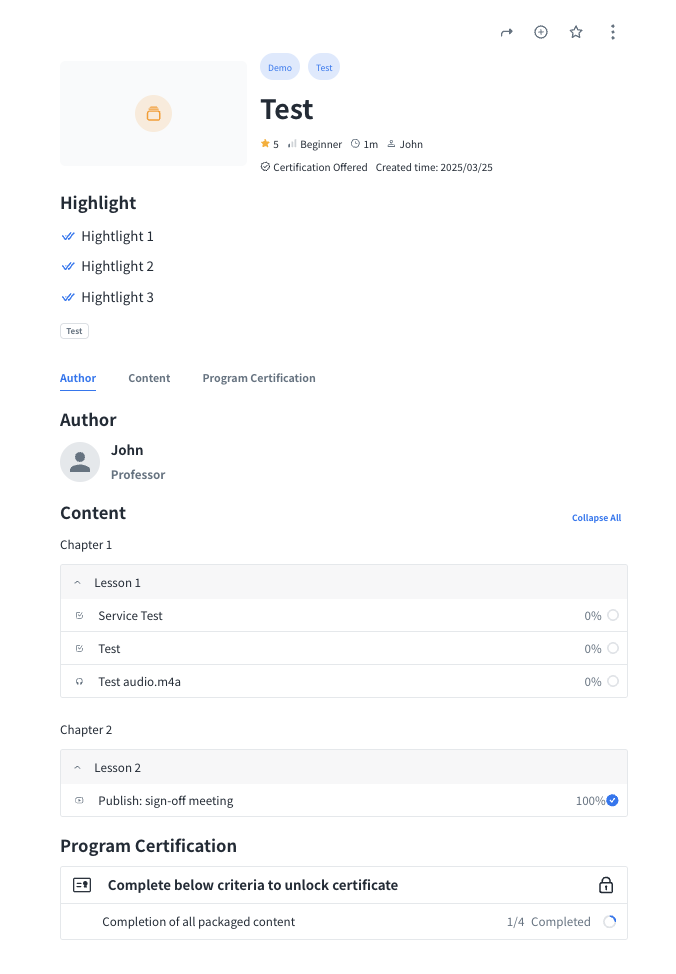676x974 pixels.
Task: Switch to the Content tab
Action: click(x=149, y=378)
